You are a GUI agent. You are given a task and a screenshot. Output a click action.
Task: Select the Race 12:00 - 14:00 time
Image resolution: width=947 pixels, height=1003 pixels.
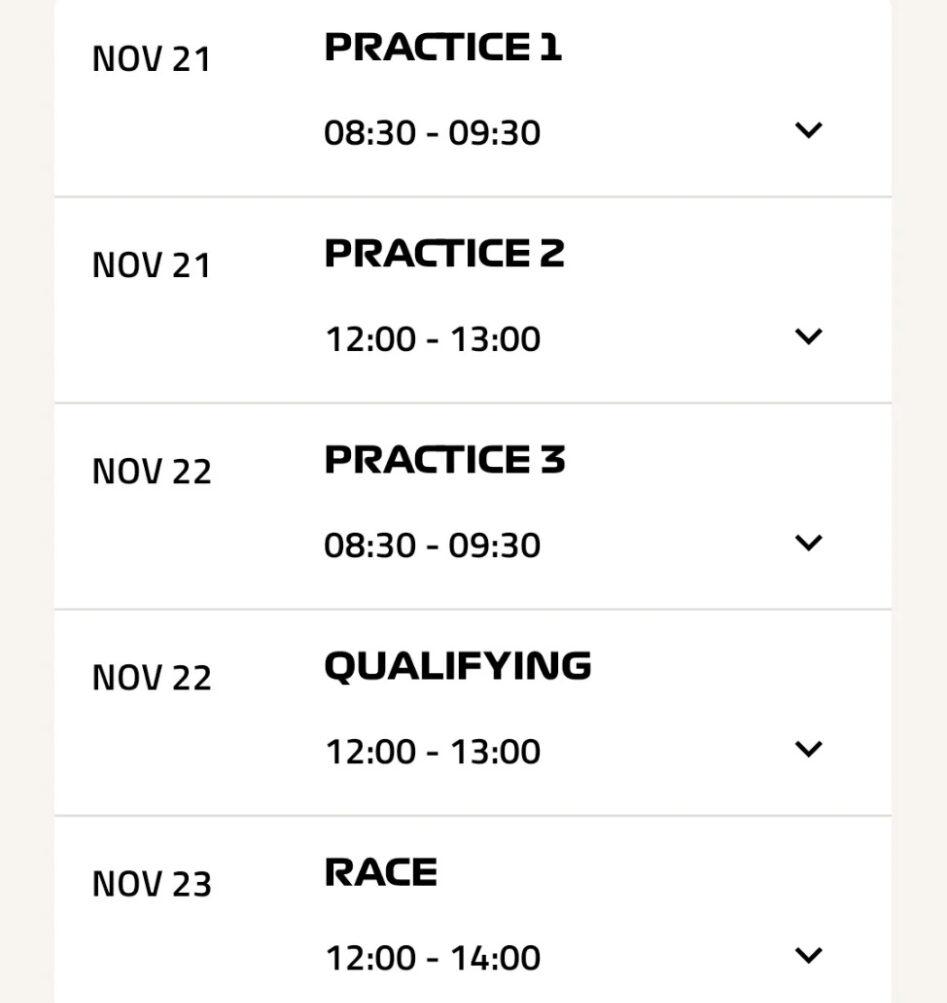(432, 958)
